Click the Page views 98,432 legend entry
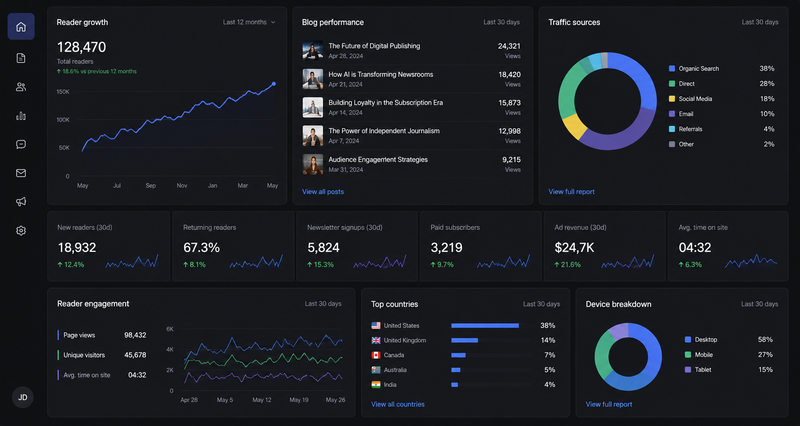 (x=102, y=335)
